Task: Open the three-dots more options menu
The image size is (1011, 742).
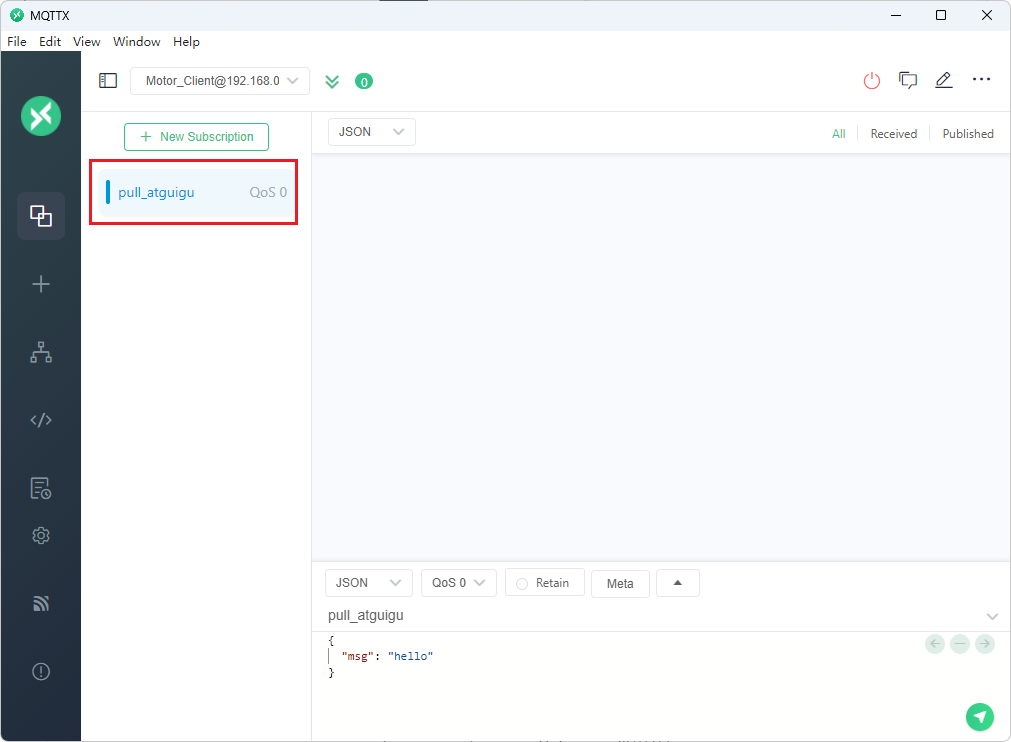Action: [981, 80]
